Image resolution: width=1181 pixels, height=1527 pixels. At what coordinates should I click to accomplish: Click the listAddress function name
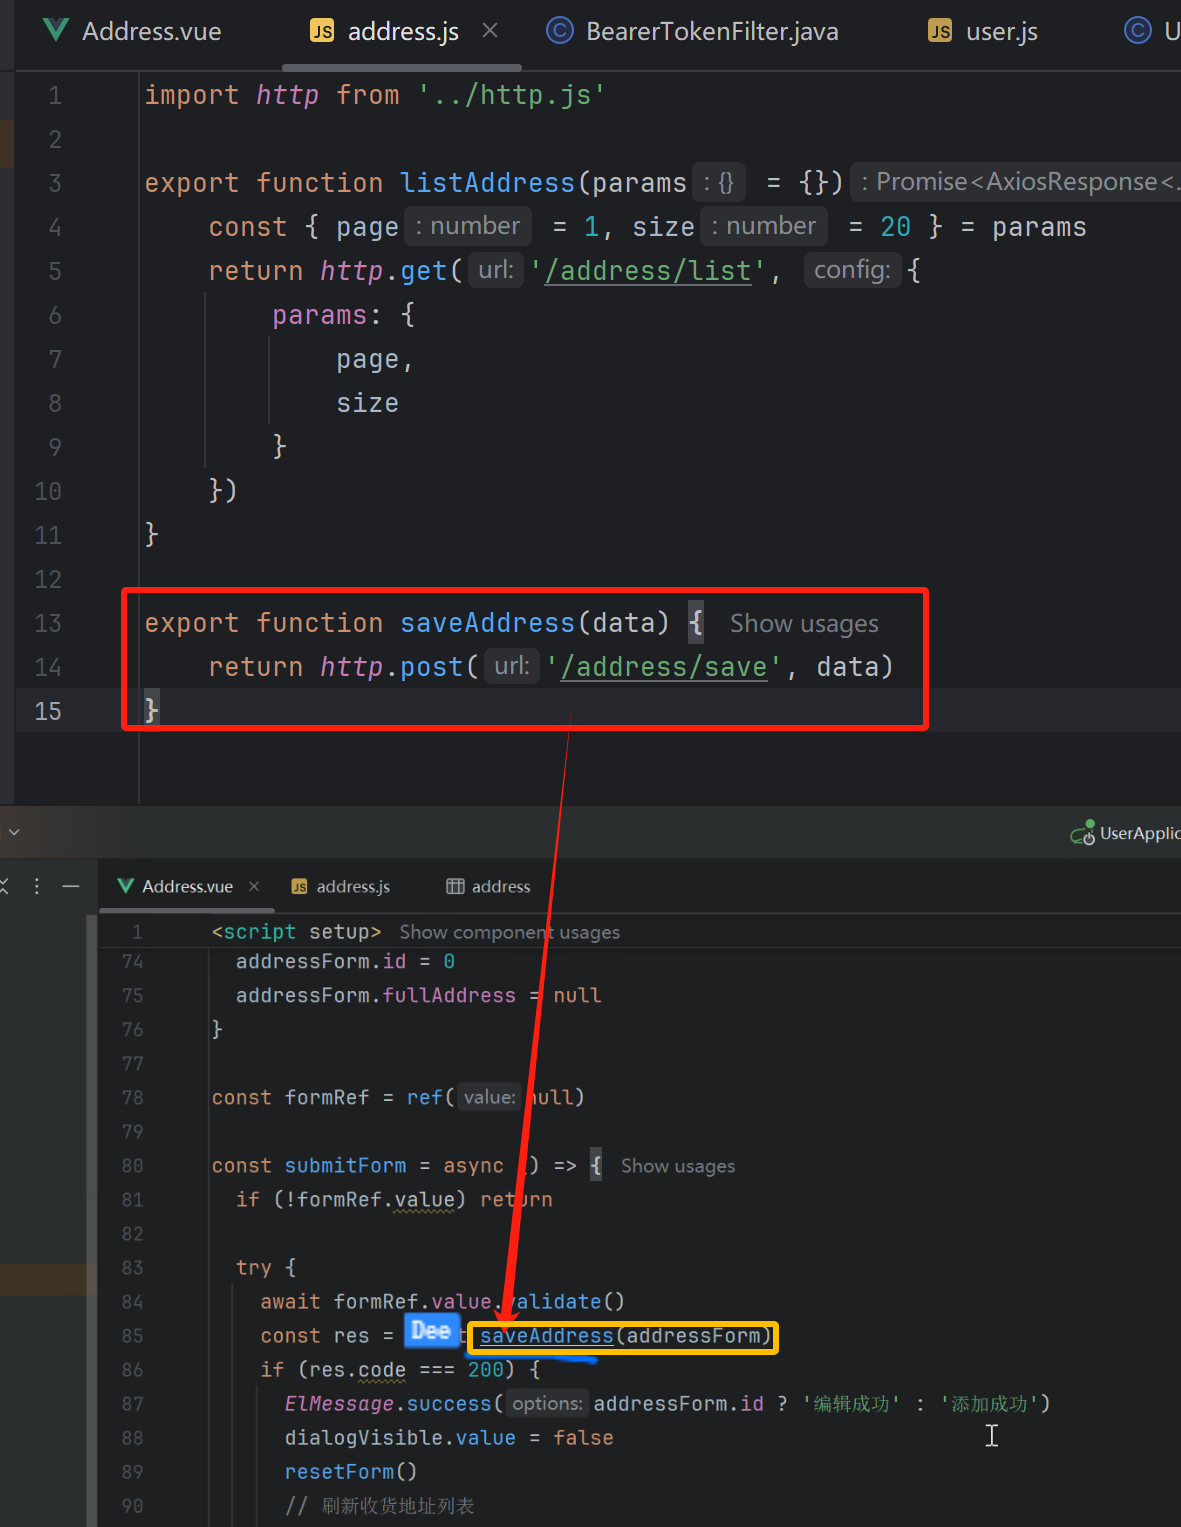click(488, 183)
